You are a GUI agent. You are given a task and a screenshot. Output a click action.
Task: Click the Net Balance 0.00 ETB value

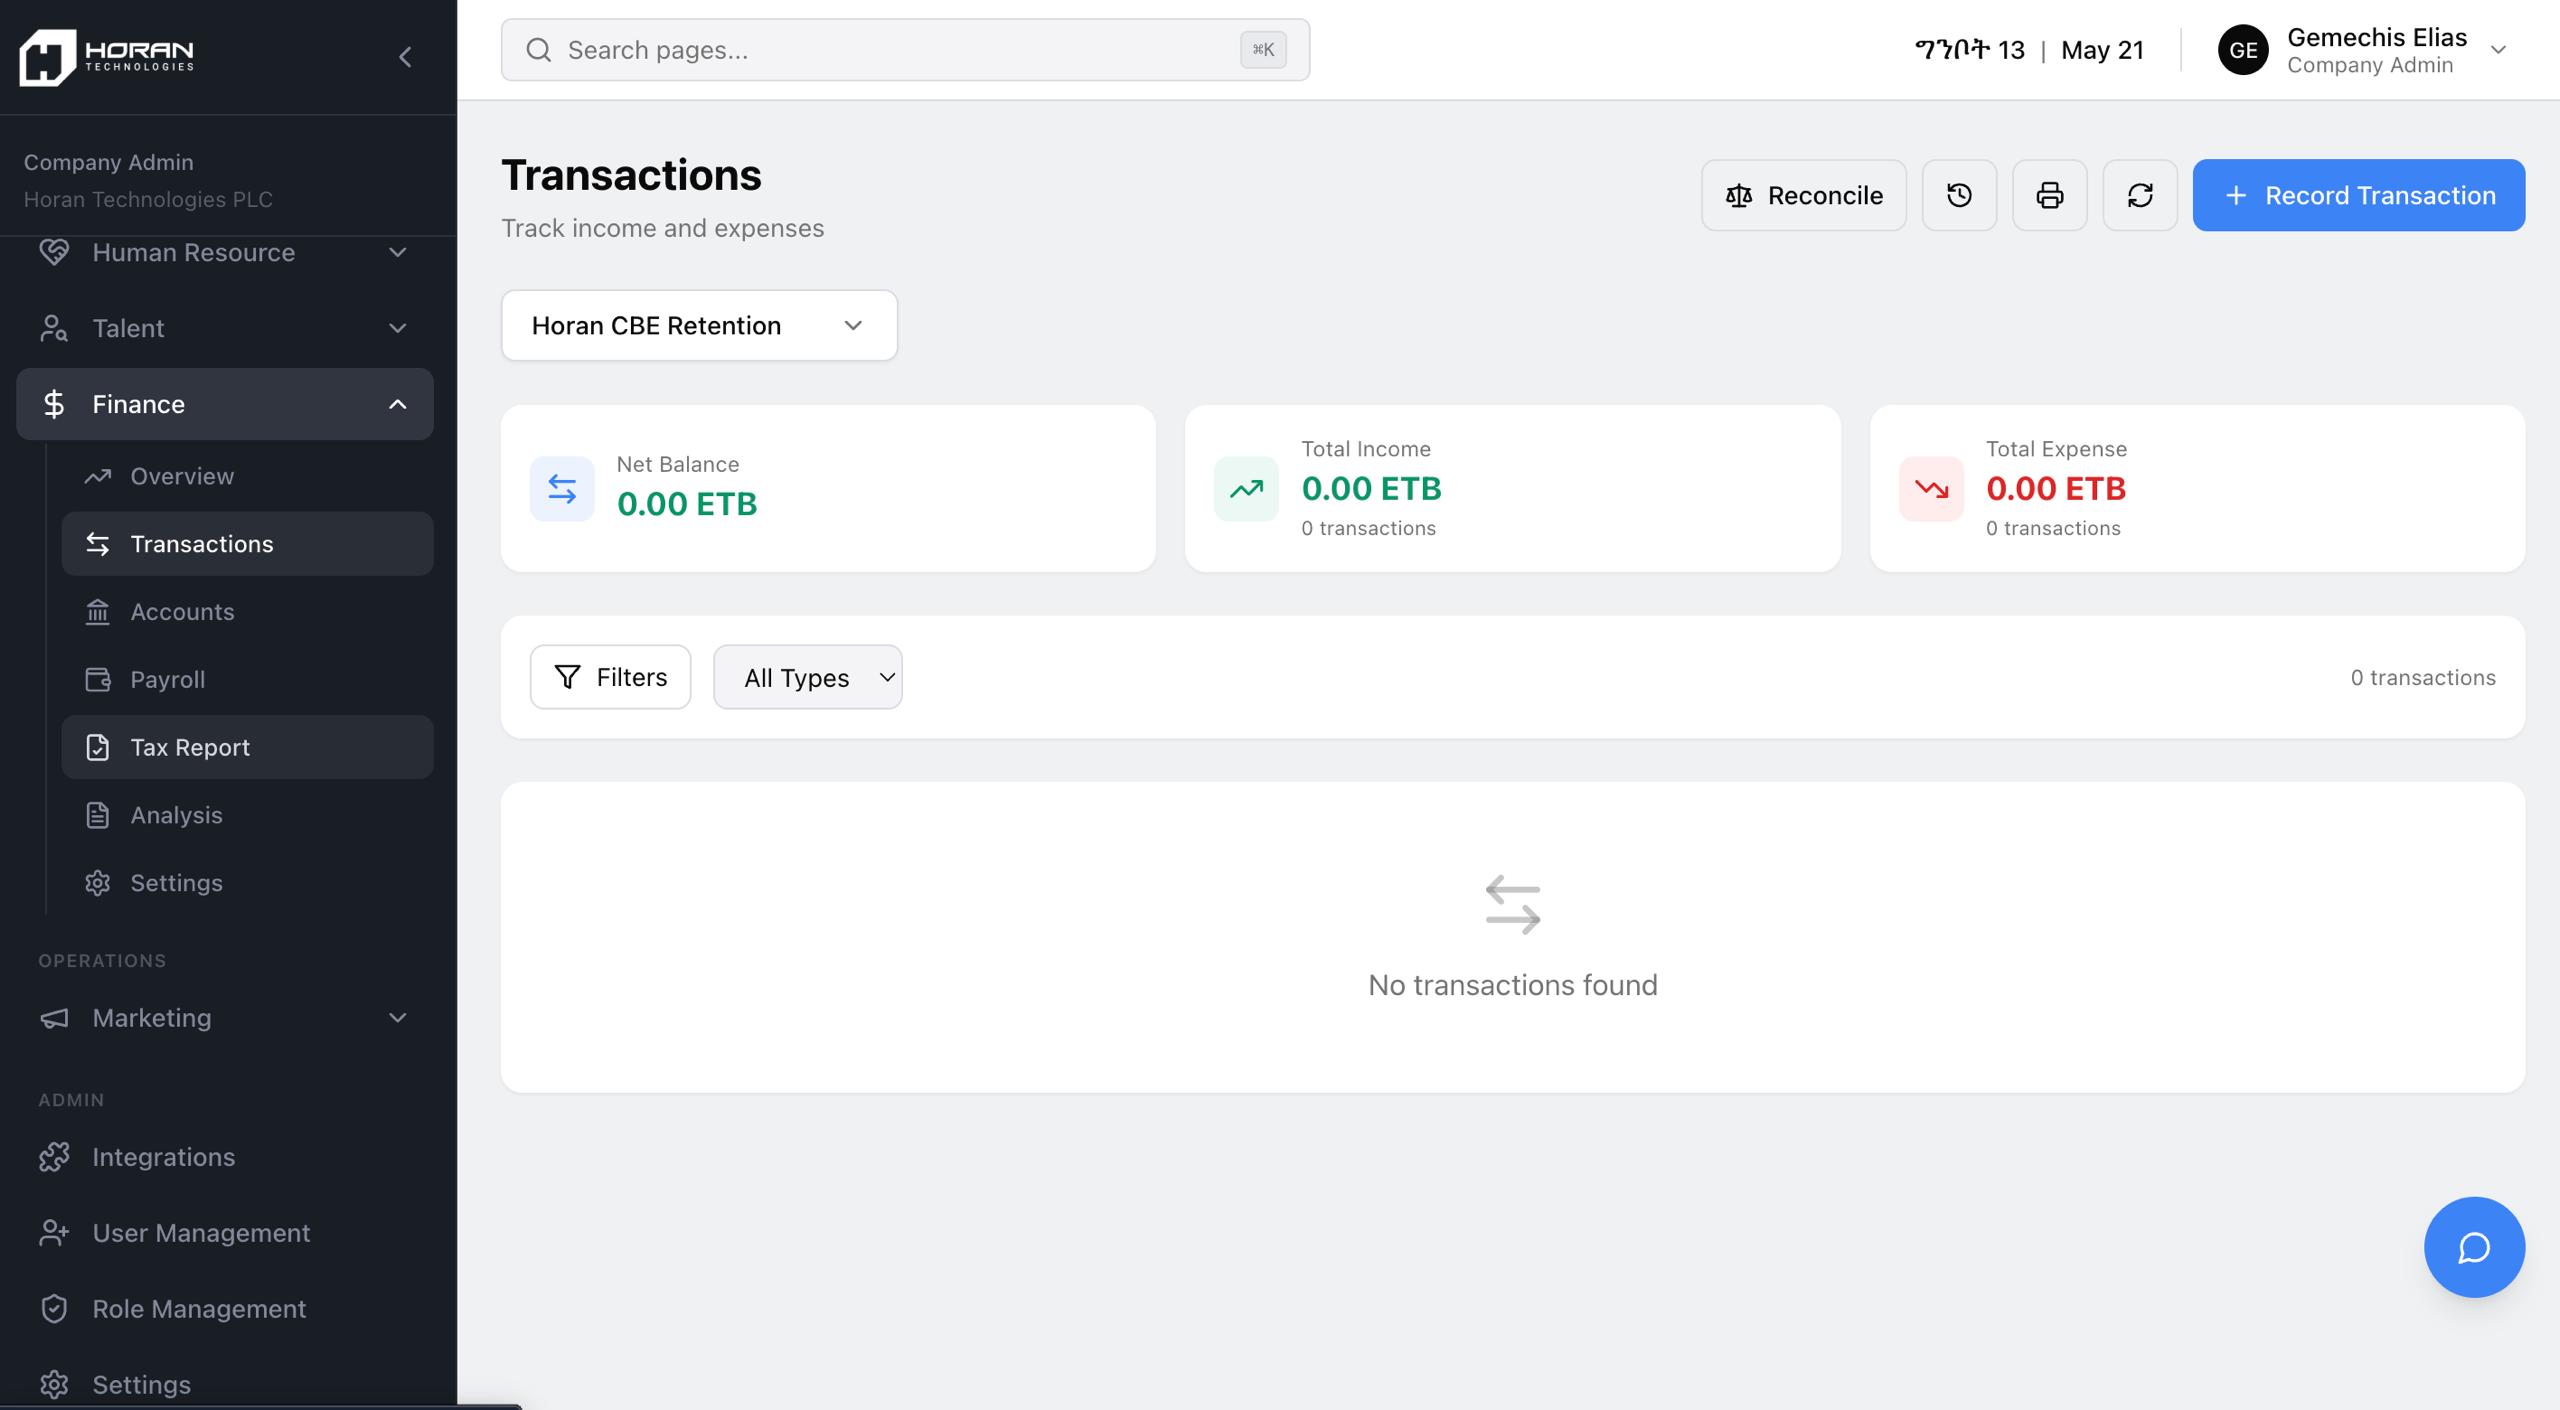pos(687,504)
